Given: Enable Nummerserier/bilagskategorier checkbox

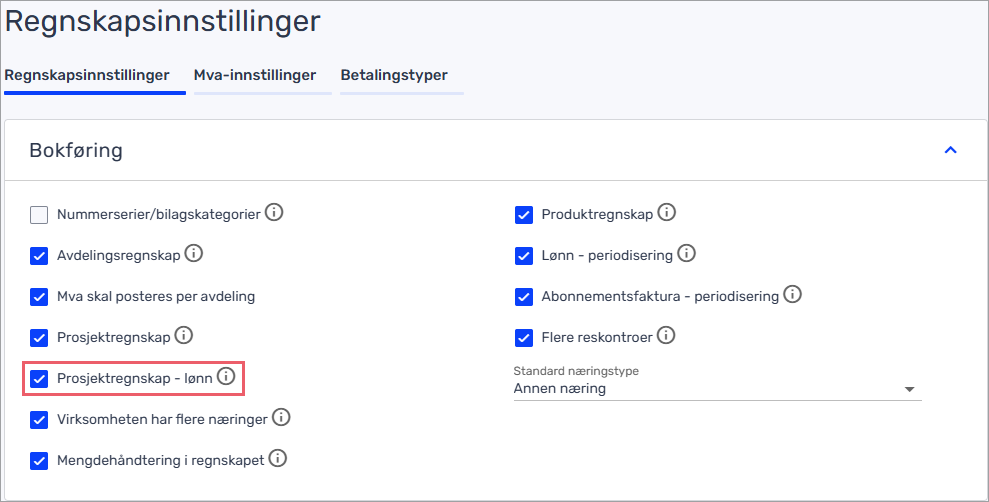Looking at the screenshot, I should pyautogui.click(x=39, y=215).
